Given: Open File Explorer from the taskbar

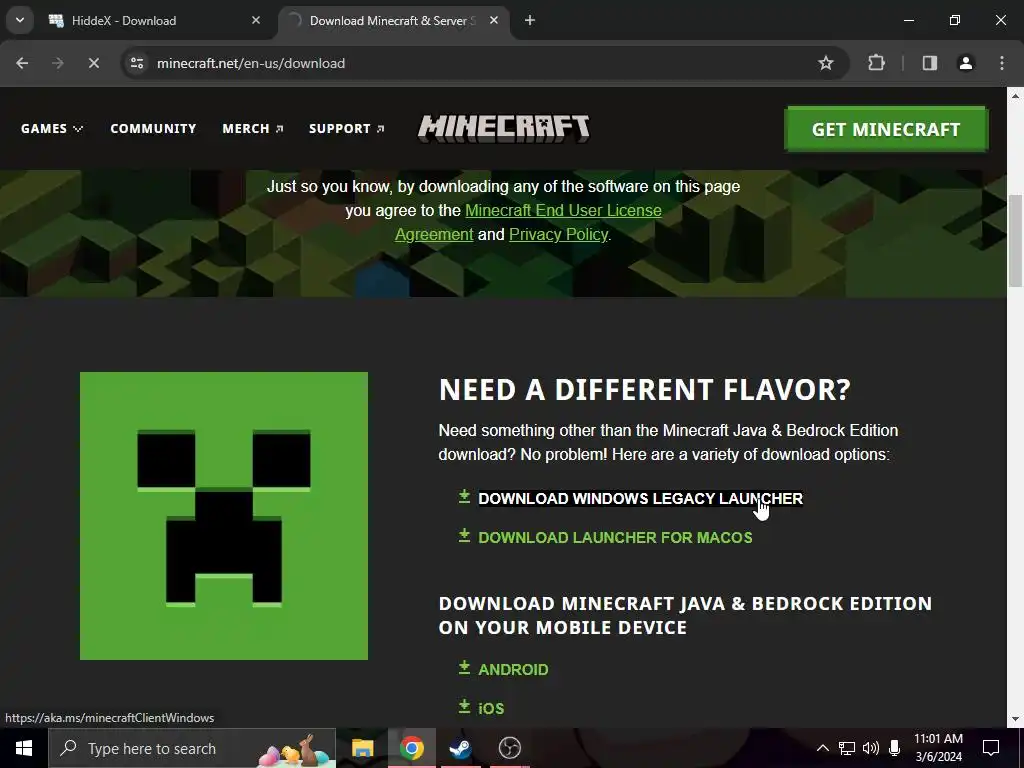Looking at the screenshot, I should point(362,748).
